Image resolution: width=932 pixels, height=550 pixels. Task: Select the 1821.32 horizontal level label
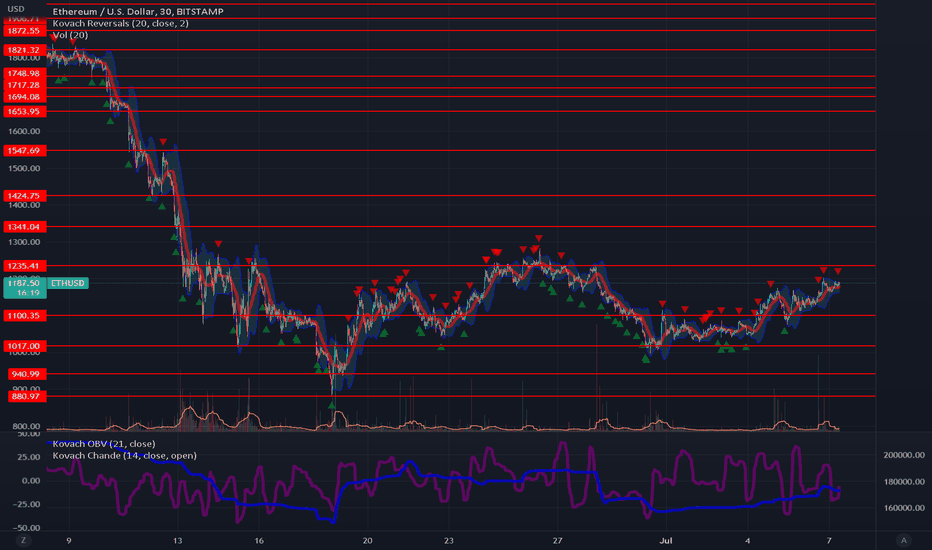pyautogui.click(x=24, y=50)
